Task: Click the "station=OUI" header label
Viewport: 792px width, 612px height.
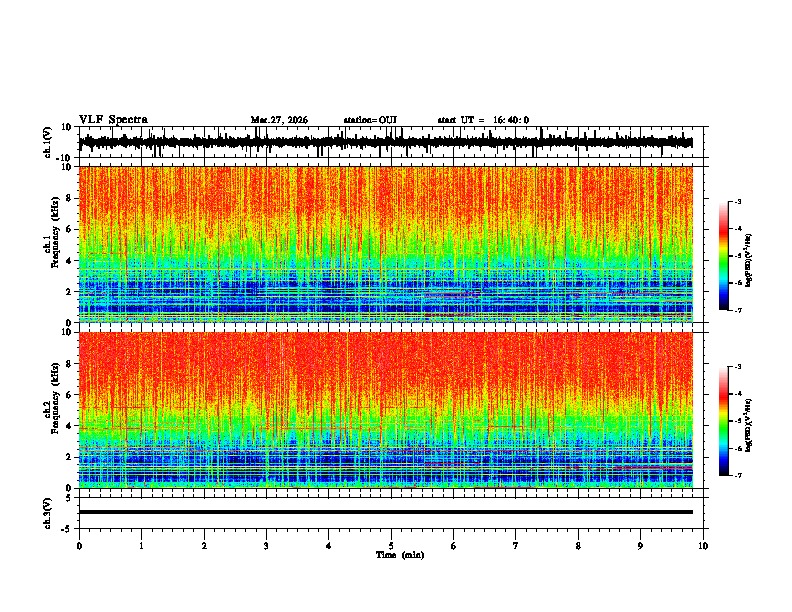Action: point(370,120)
